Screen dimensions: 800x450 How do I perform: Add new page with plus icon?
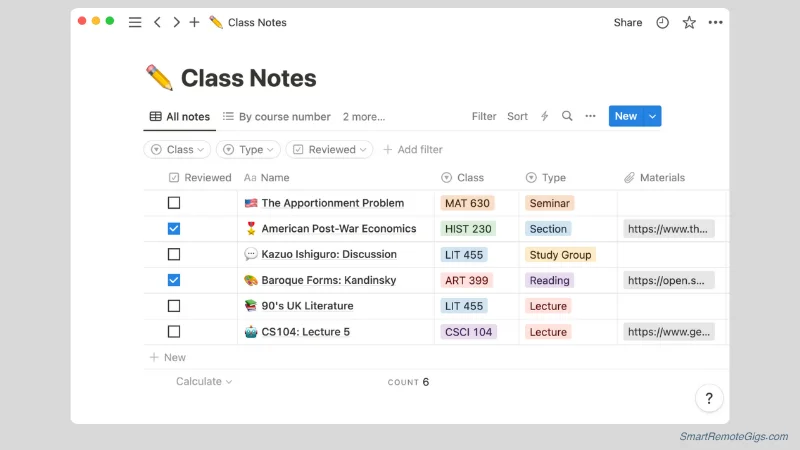194,22
